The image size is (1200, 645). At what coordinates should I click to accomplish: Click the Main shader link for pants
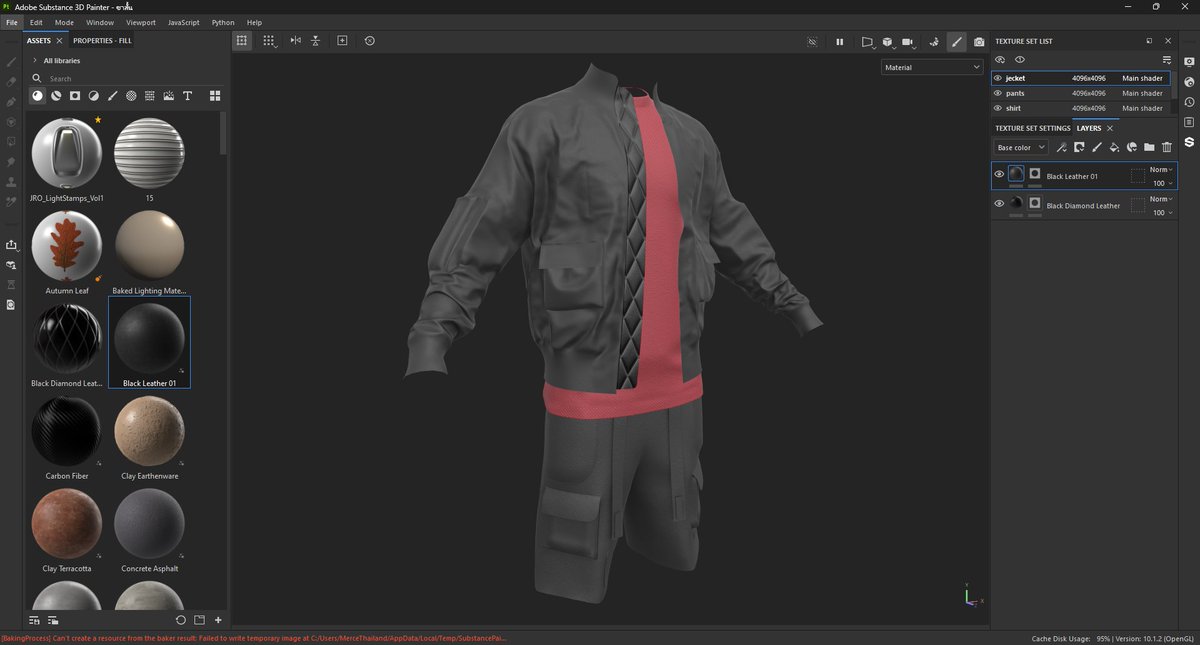pos(1142,93)
